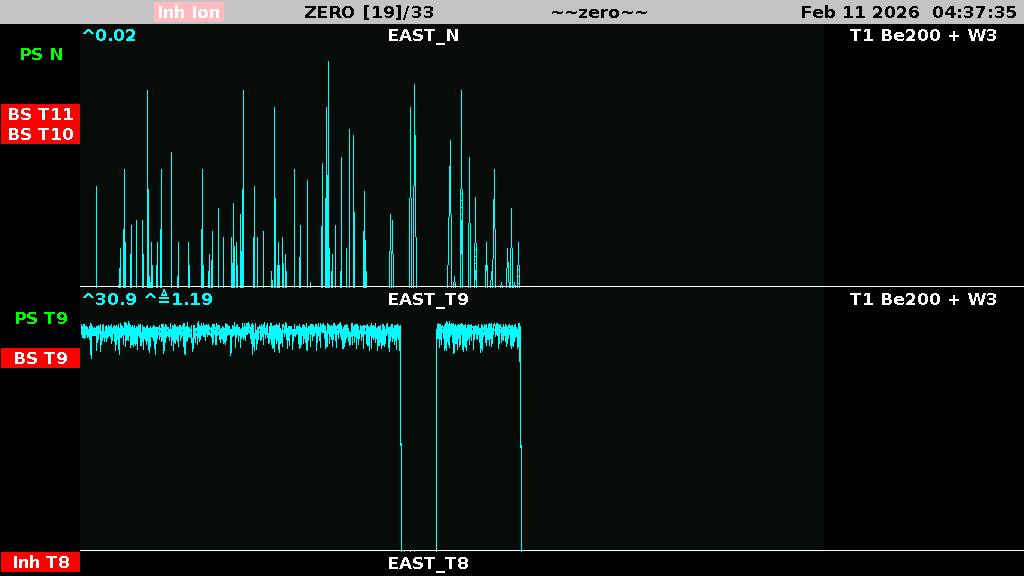This screenshot has height=576, width=1024.
Task: Click the pink Inh Ion indicator
Action: (x=189, y=12)
